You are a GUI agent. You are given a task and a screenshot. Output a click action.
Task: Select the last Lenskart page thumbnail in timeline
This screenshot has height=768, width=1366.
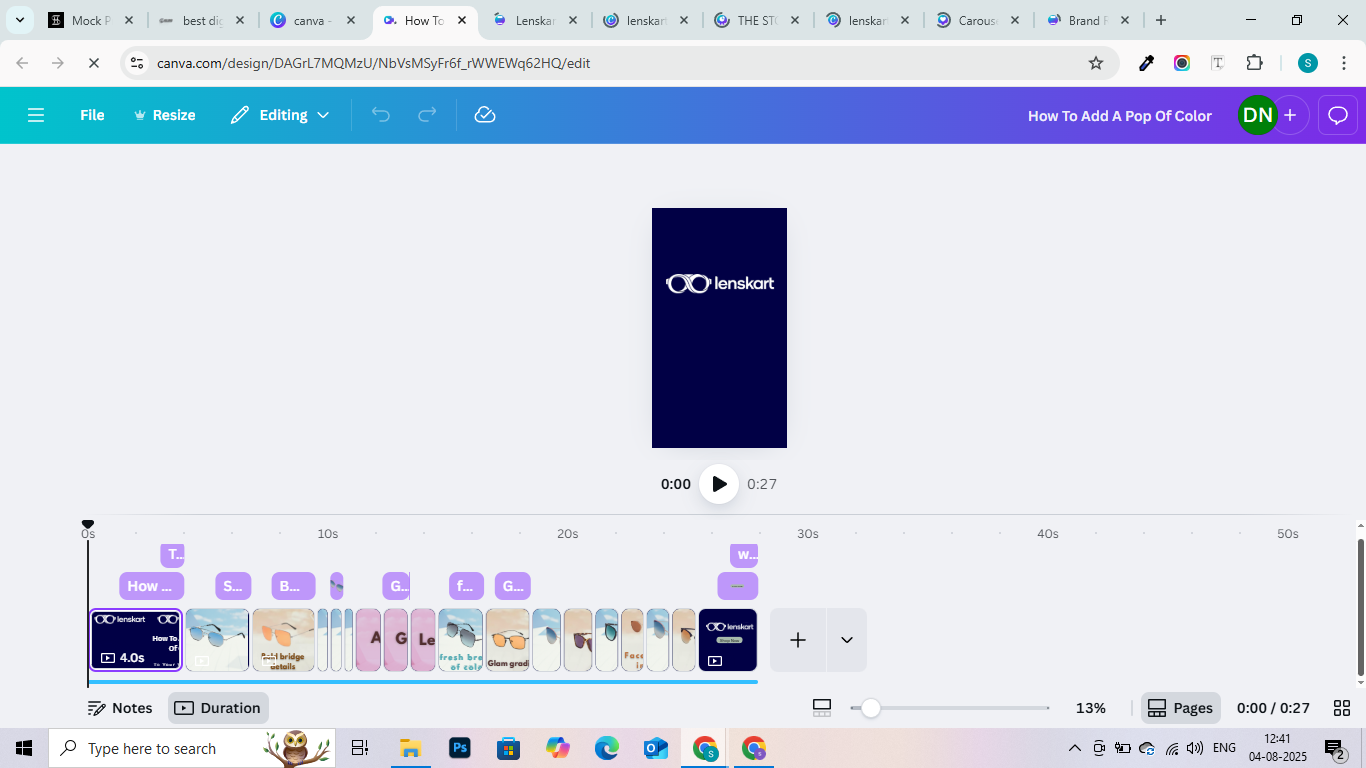click(x=728, y=640)
